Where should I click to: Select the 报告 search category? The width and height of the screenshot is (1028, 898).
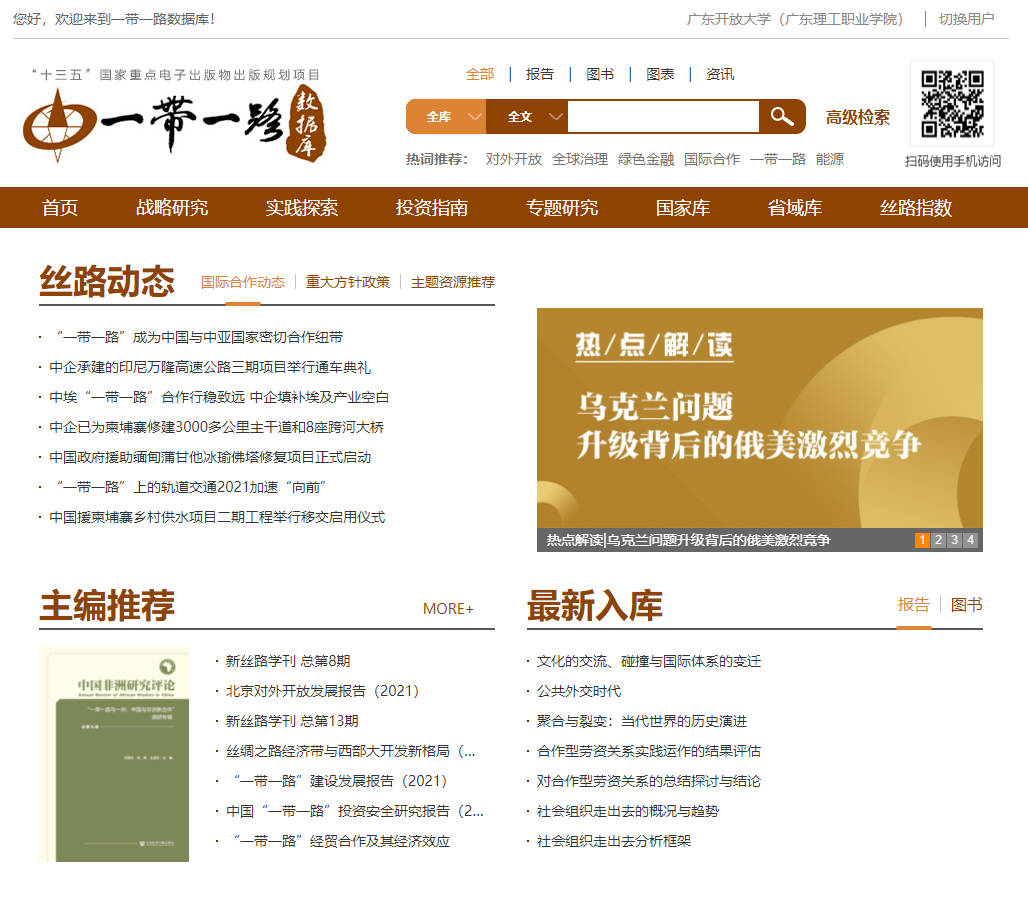coord(540,74)
